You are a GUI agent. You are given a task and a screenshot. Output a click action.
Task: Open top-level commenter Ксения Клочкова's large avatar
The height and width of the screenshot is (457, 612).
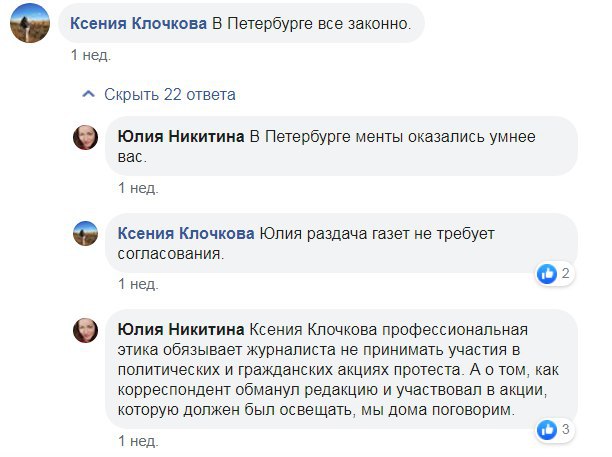point(30,25)
